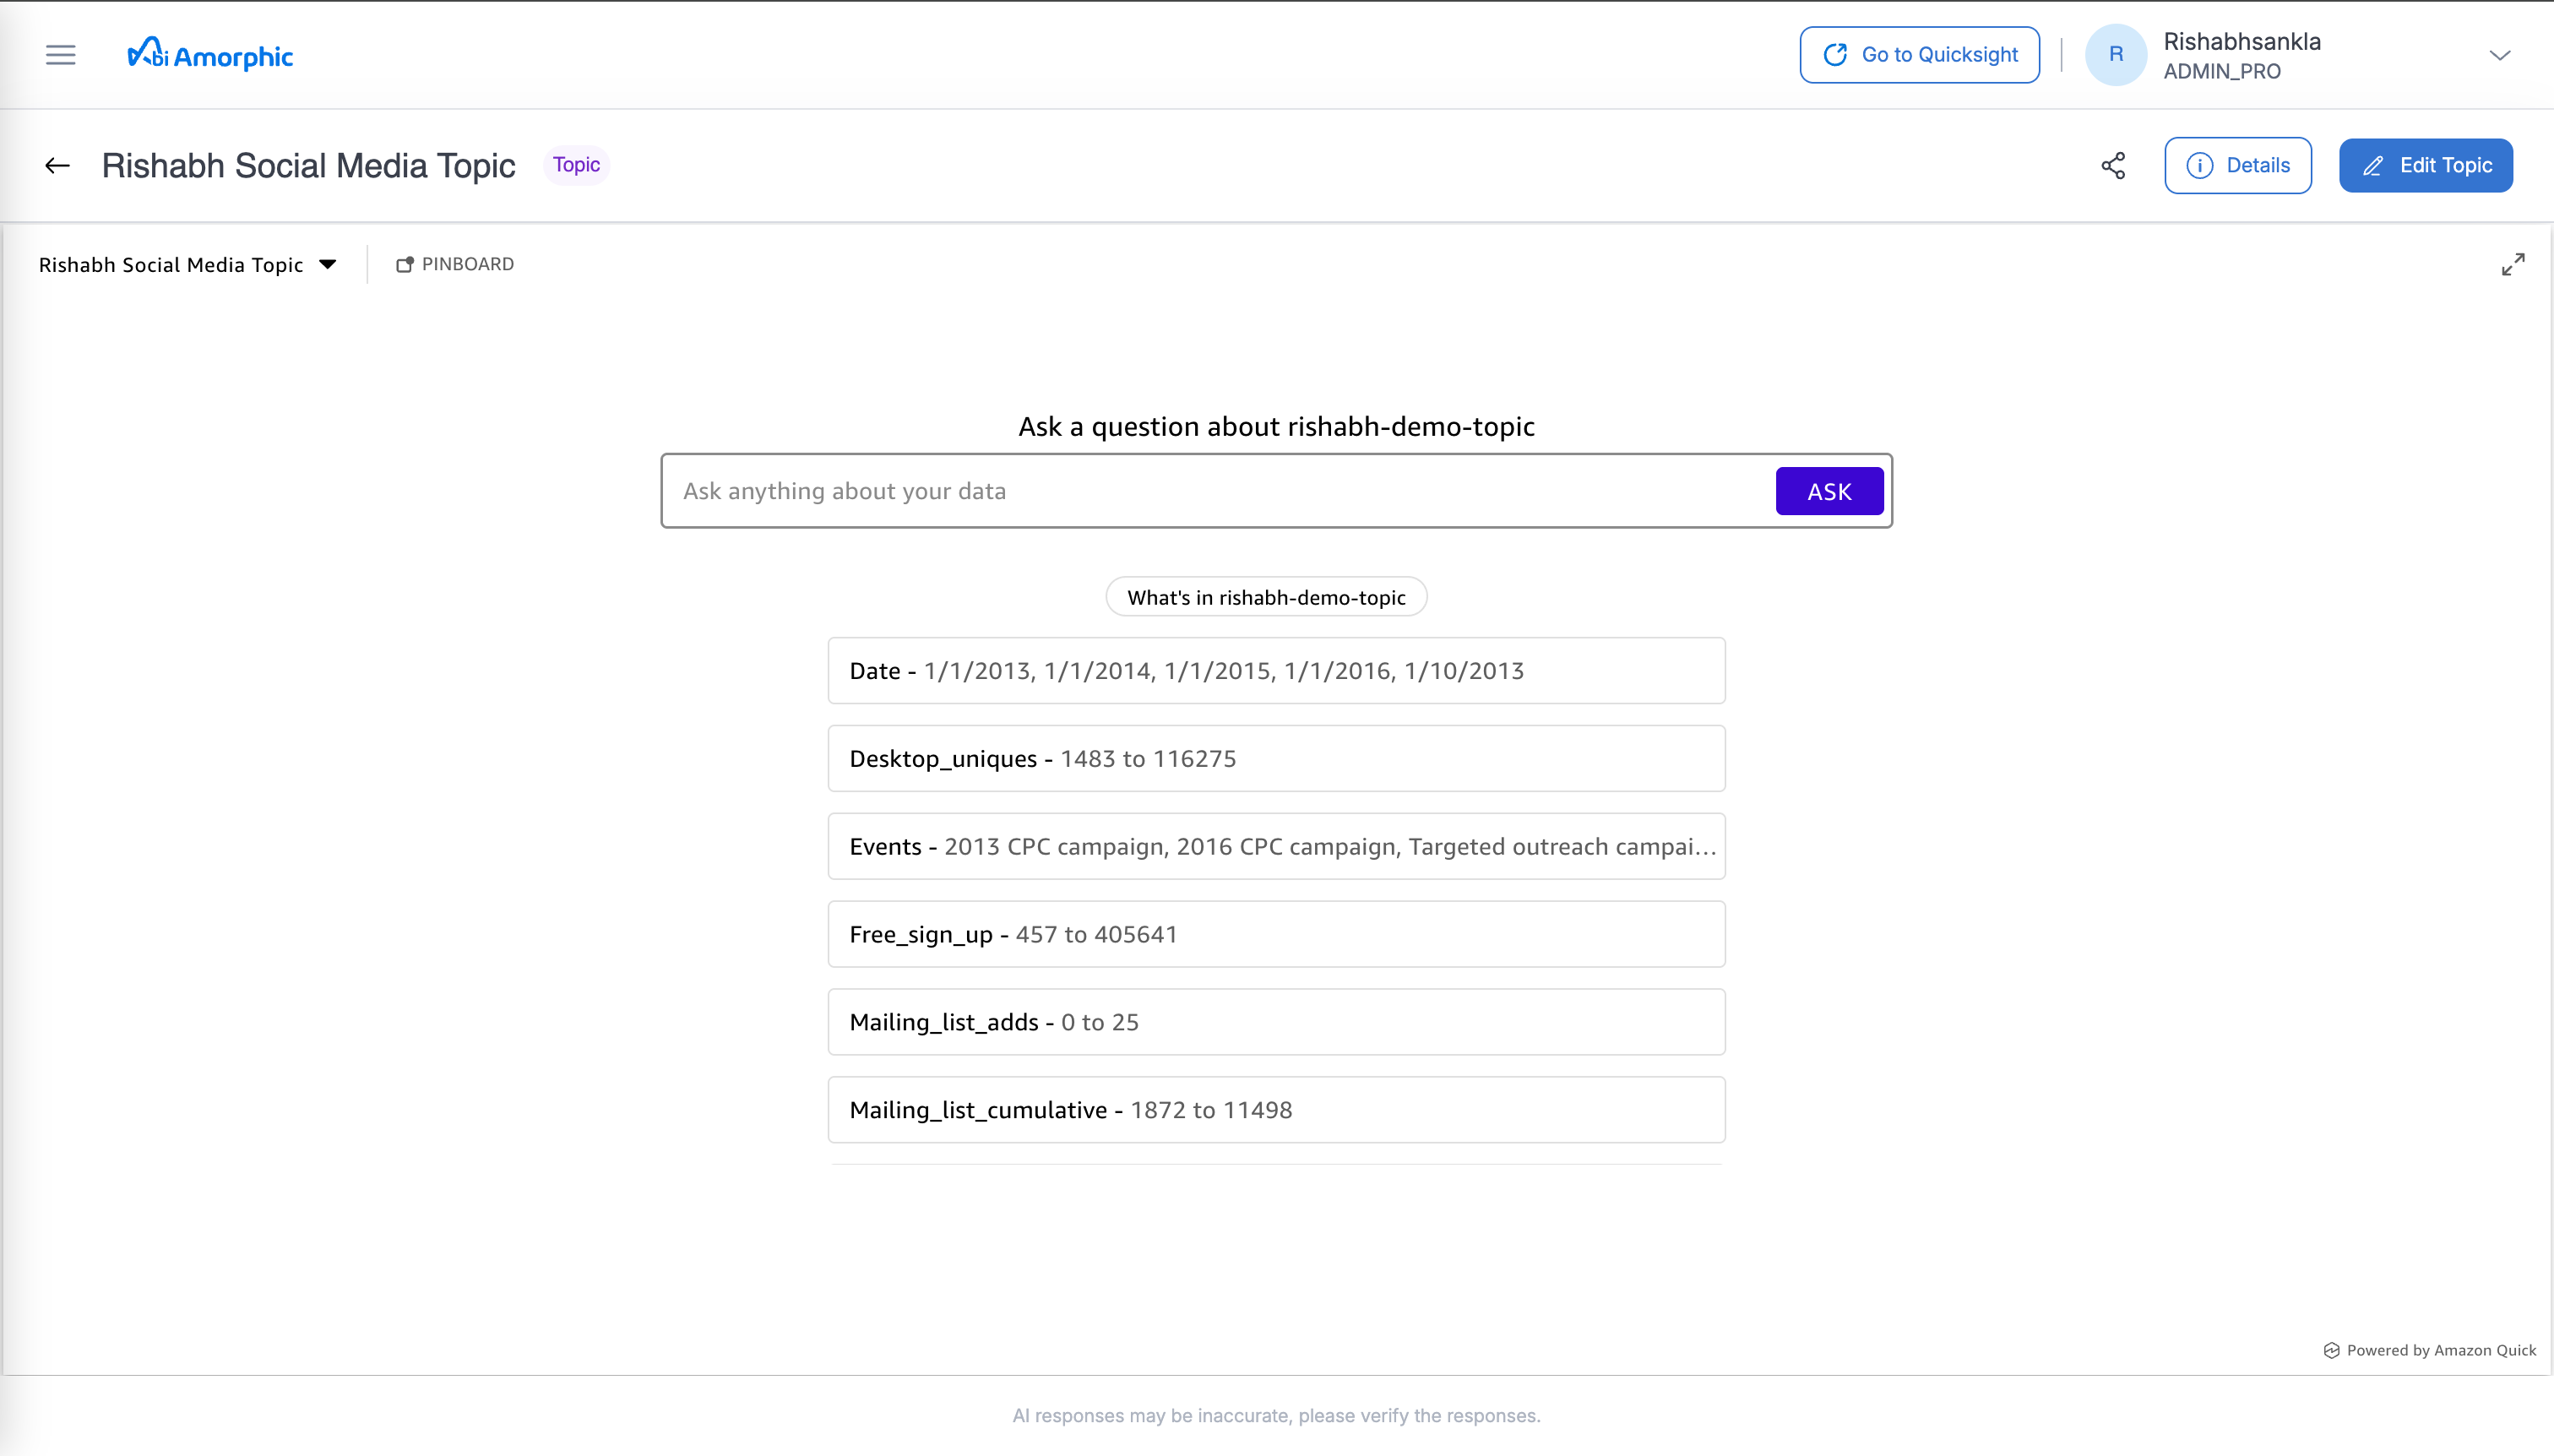Image resolution: width=2554 pixels, height=1456 pixels.
Task: Select the Topic badge next to title
Action: pyautogui.click(x=576, y=164)
